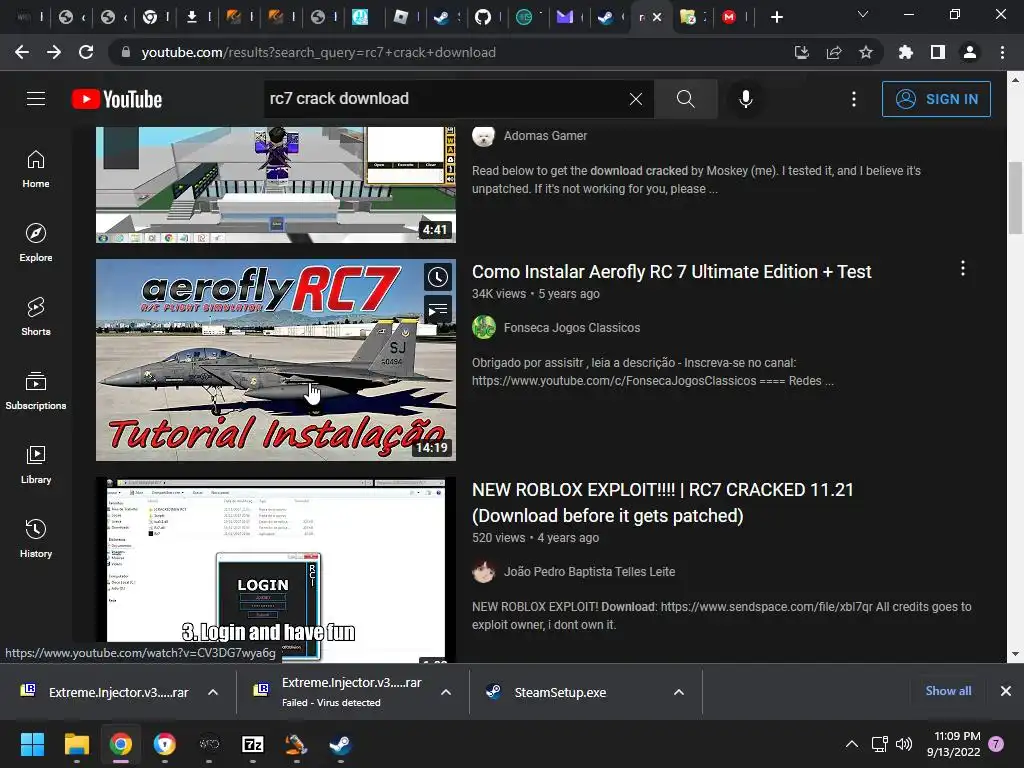Open Steam from taskbar
Screen dimensions: 1024x768
click(340, 744)
